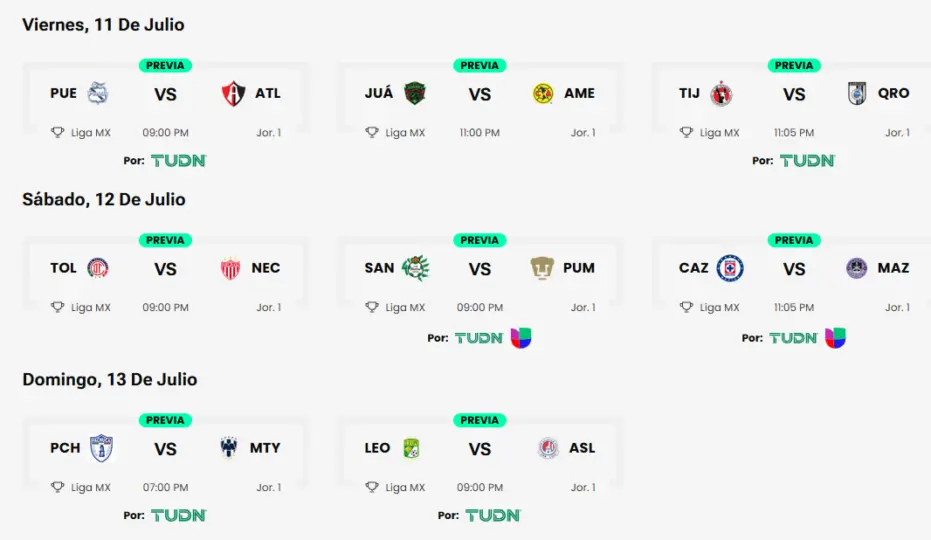Screen dimensions: 931x540
Task: Click the Tijuana Xolos crest
Action: [x=721, y=94]
